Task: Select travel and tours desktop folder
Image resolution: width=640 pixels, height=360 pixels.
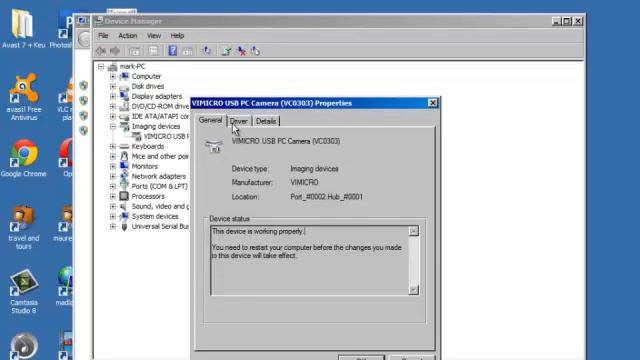Action: (23, 227)
